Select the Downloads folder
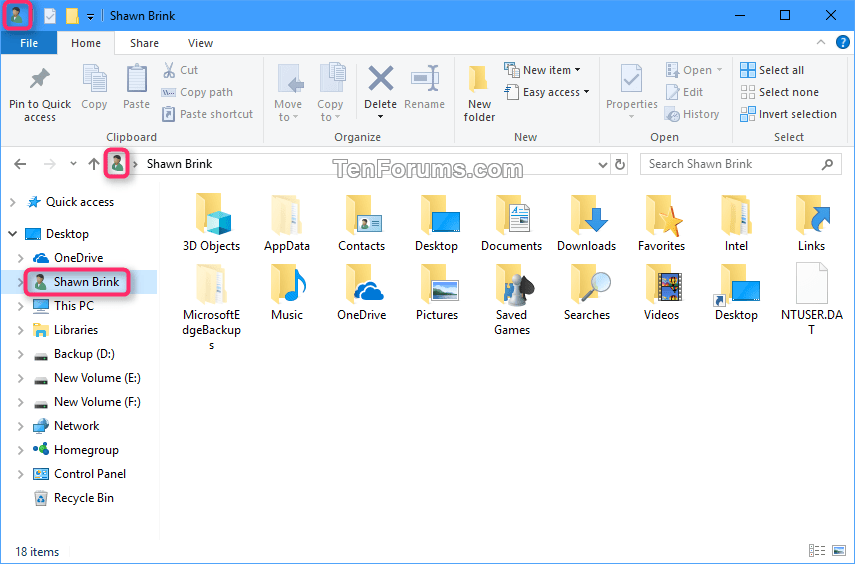 [586, 222]
